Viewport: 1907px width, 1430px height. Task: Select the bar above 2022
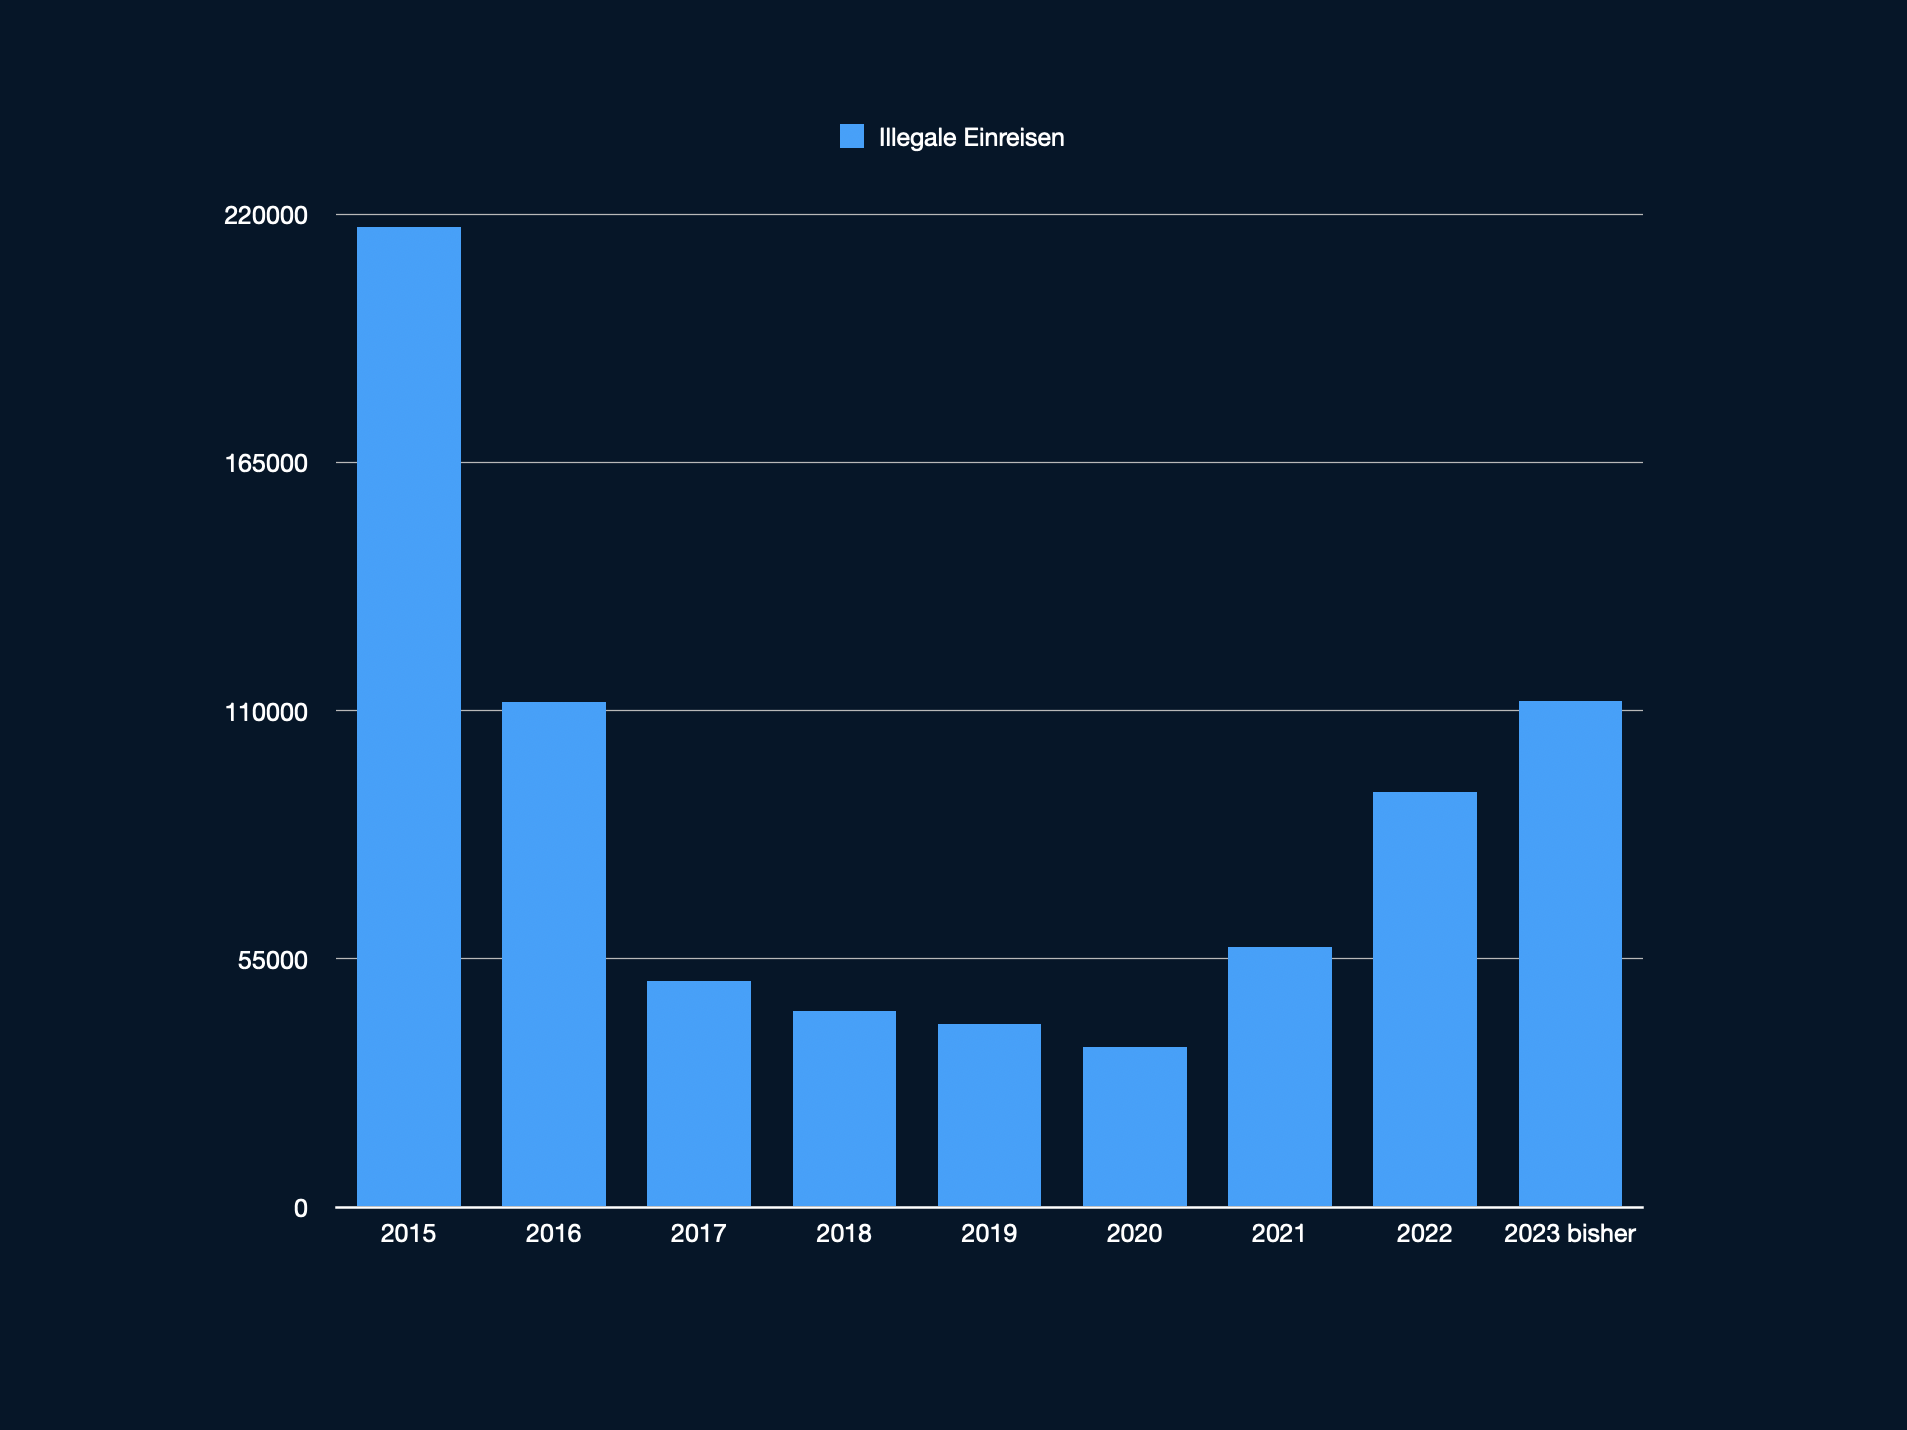[x=1424, y=998]
